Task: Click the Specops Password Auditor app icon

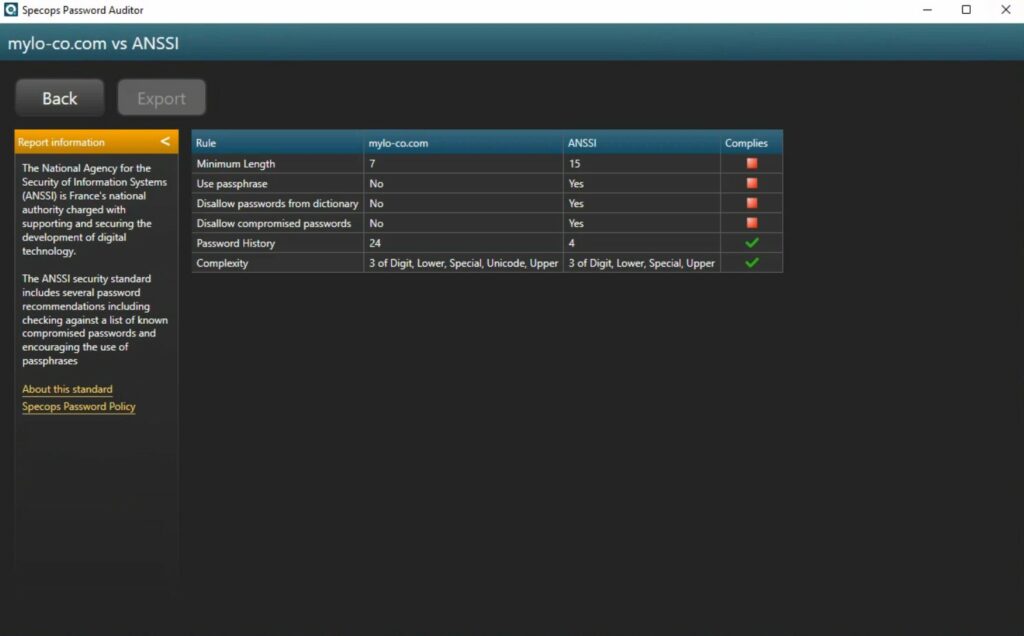Action: (x=10, y=10)
